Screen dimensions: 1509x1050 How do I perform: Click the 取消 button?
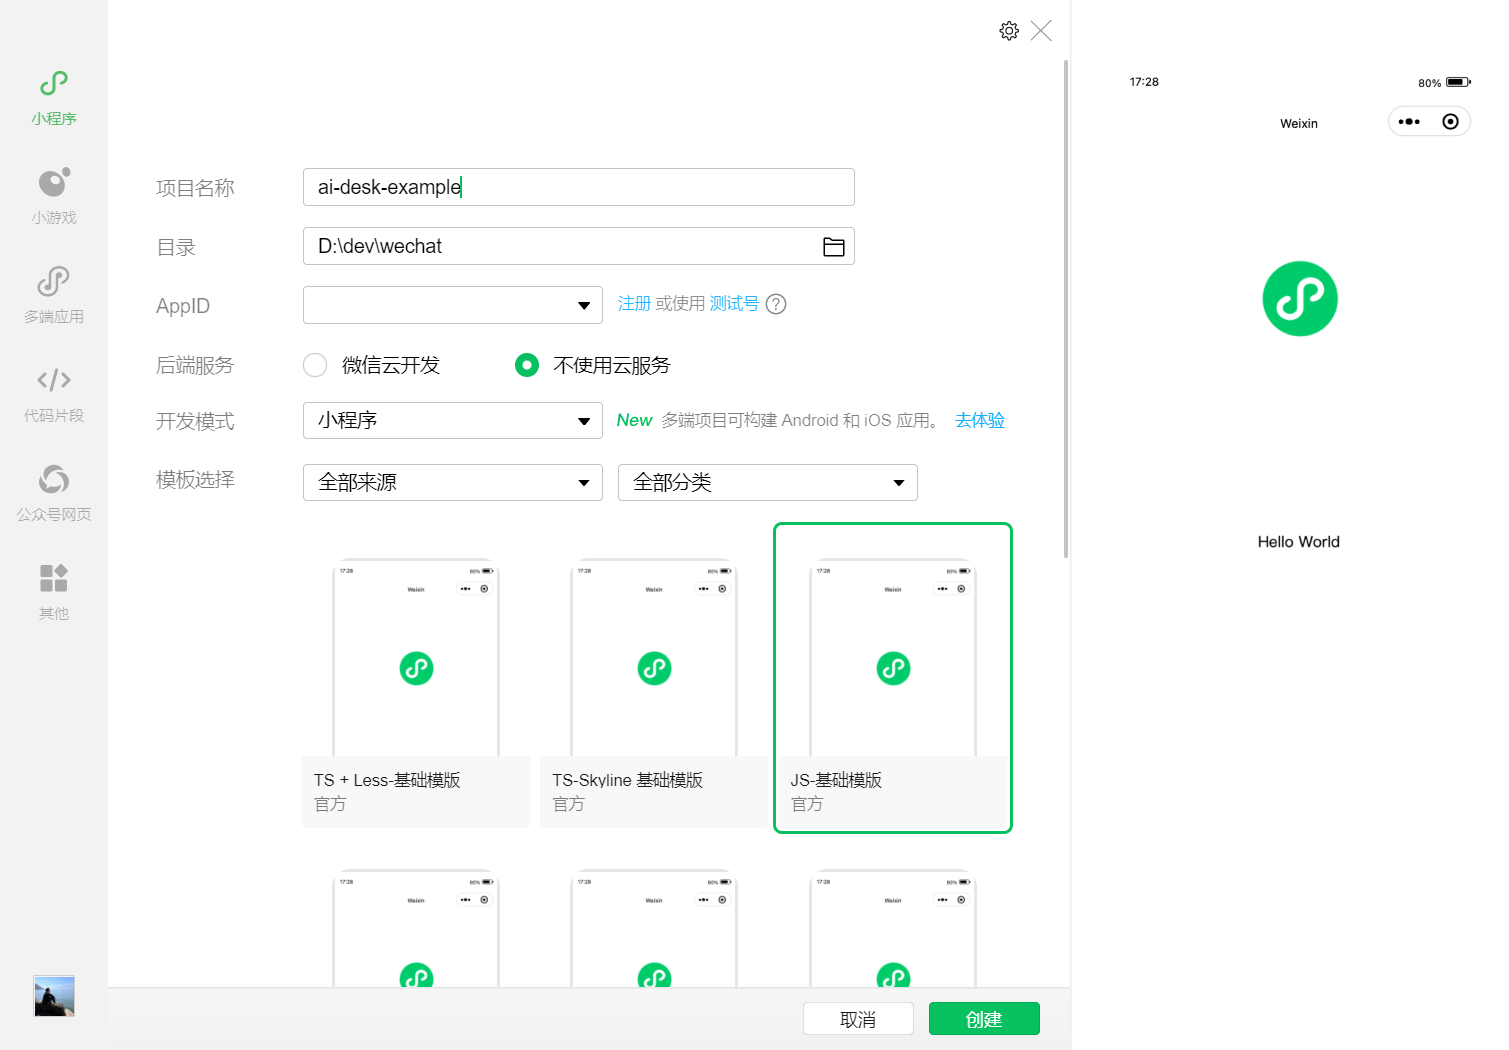(x=858, y=1019)
